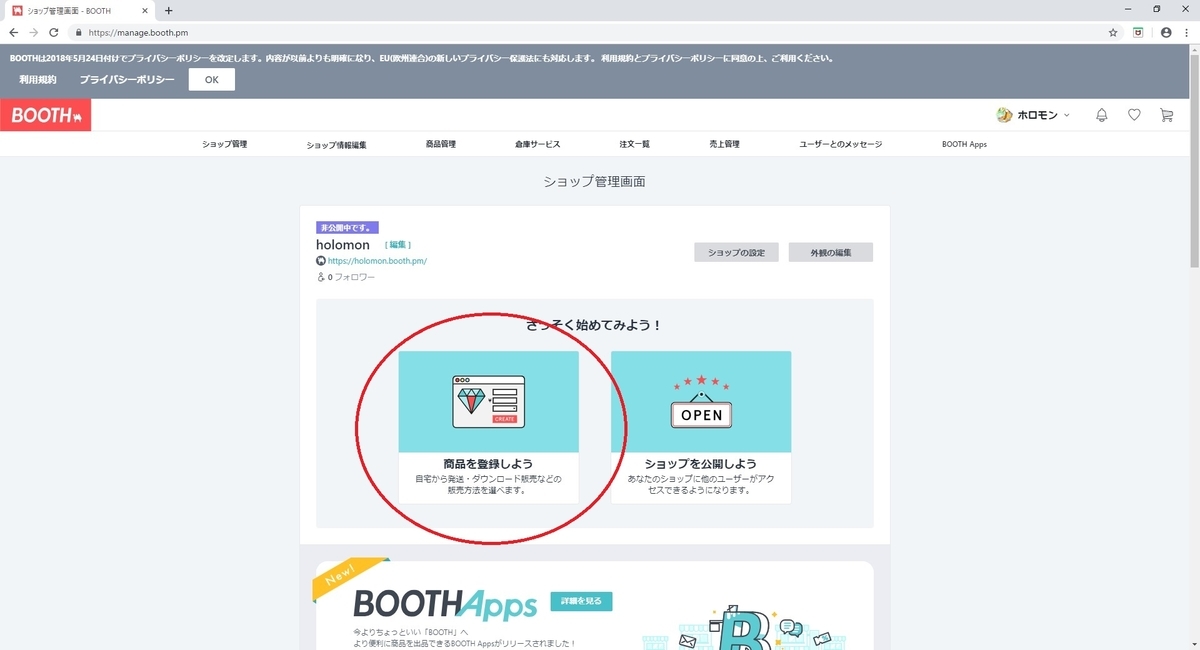Click ショップの設定 button
Image resolution: width=1200 pixels, height=650 pixels.
pos(736,252)
